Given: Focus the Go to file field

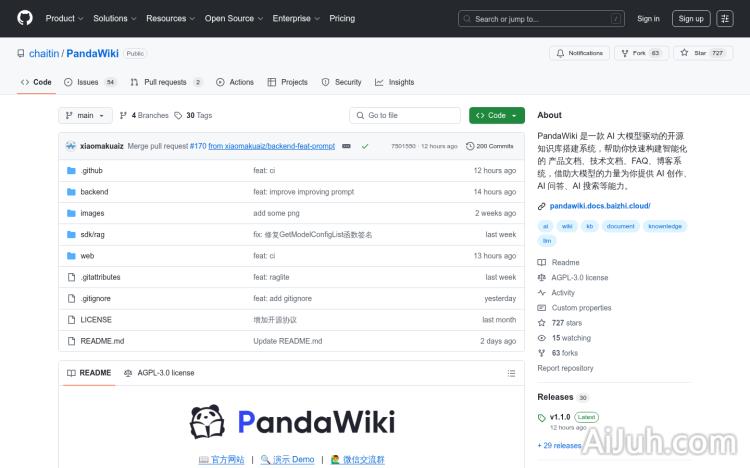Looking at the screenshot, I should pos(405,115).
